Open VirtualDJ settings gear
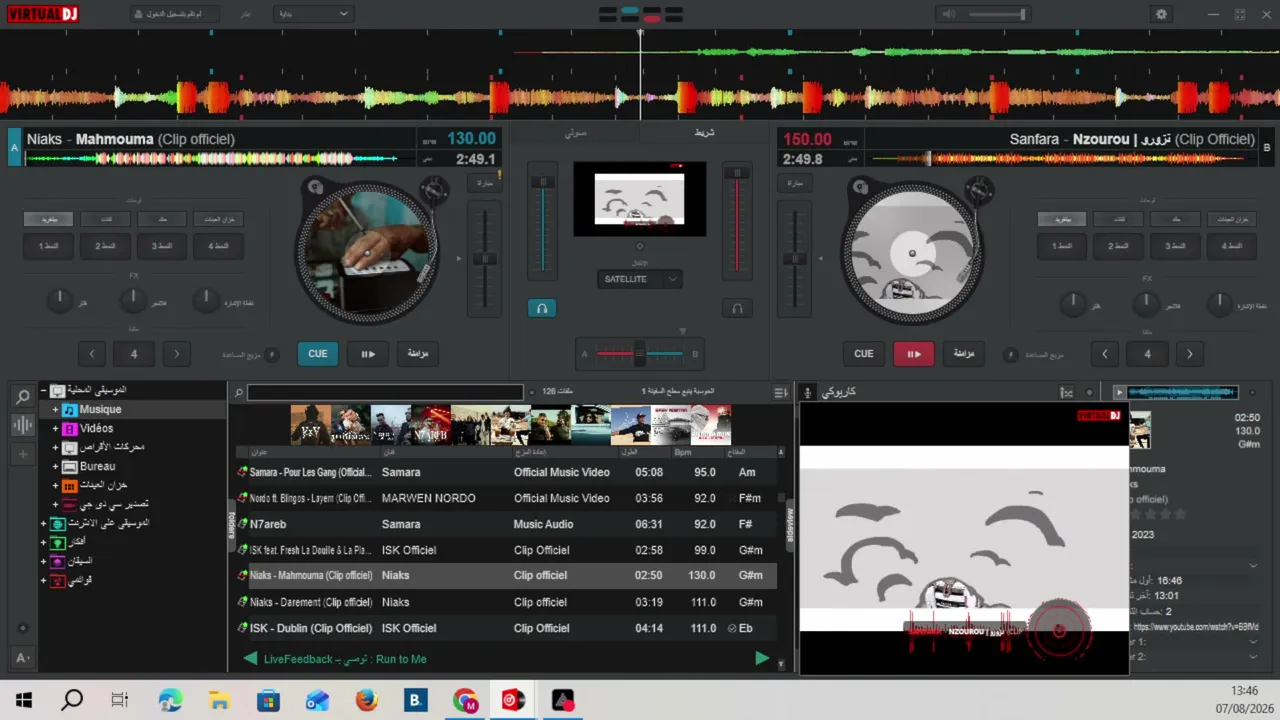 pos(1161,14)
